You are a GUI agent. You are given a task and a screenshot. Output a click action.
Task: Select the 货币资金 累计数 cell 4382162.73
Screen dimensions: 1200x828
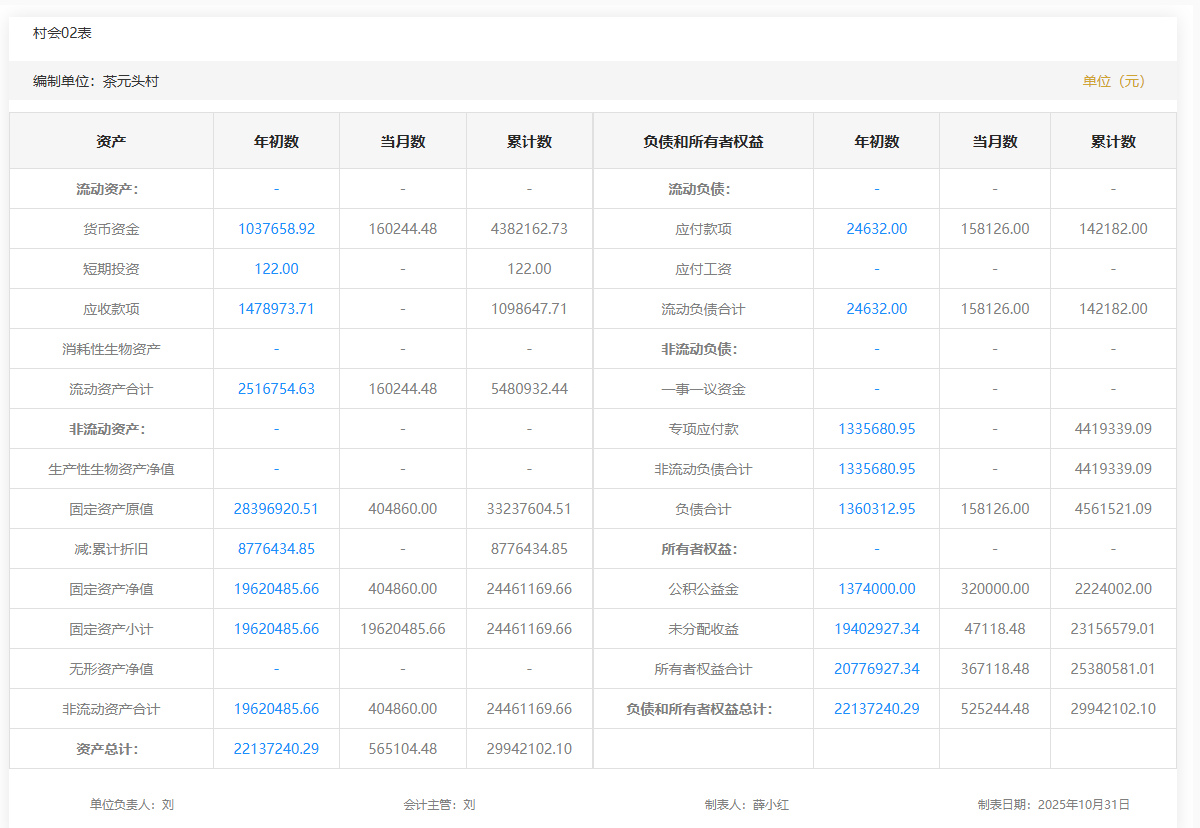click(x=529, y=229)
